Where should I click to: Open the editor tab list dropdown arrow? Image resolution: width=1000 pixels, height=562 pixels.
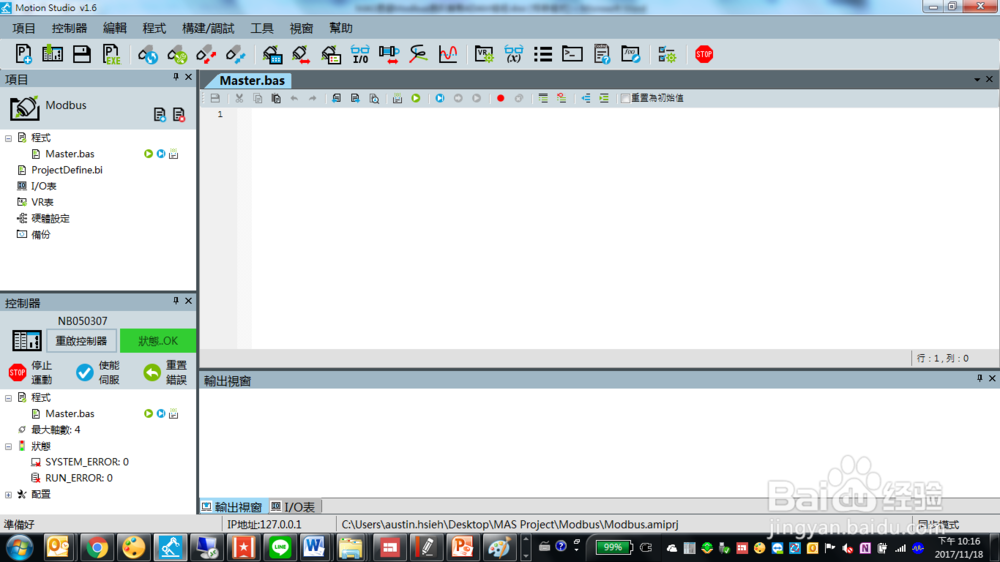(977, 80)
